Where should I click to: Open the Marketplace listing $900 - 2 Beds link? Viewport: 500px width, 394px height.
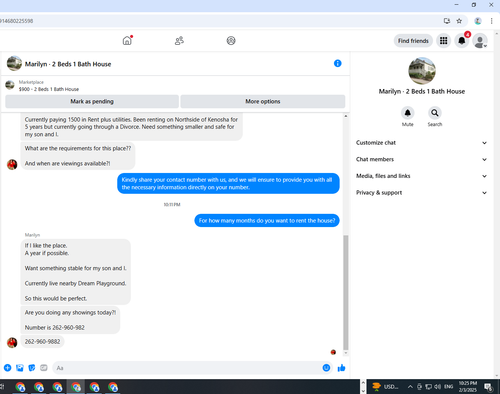[49, 89]
